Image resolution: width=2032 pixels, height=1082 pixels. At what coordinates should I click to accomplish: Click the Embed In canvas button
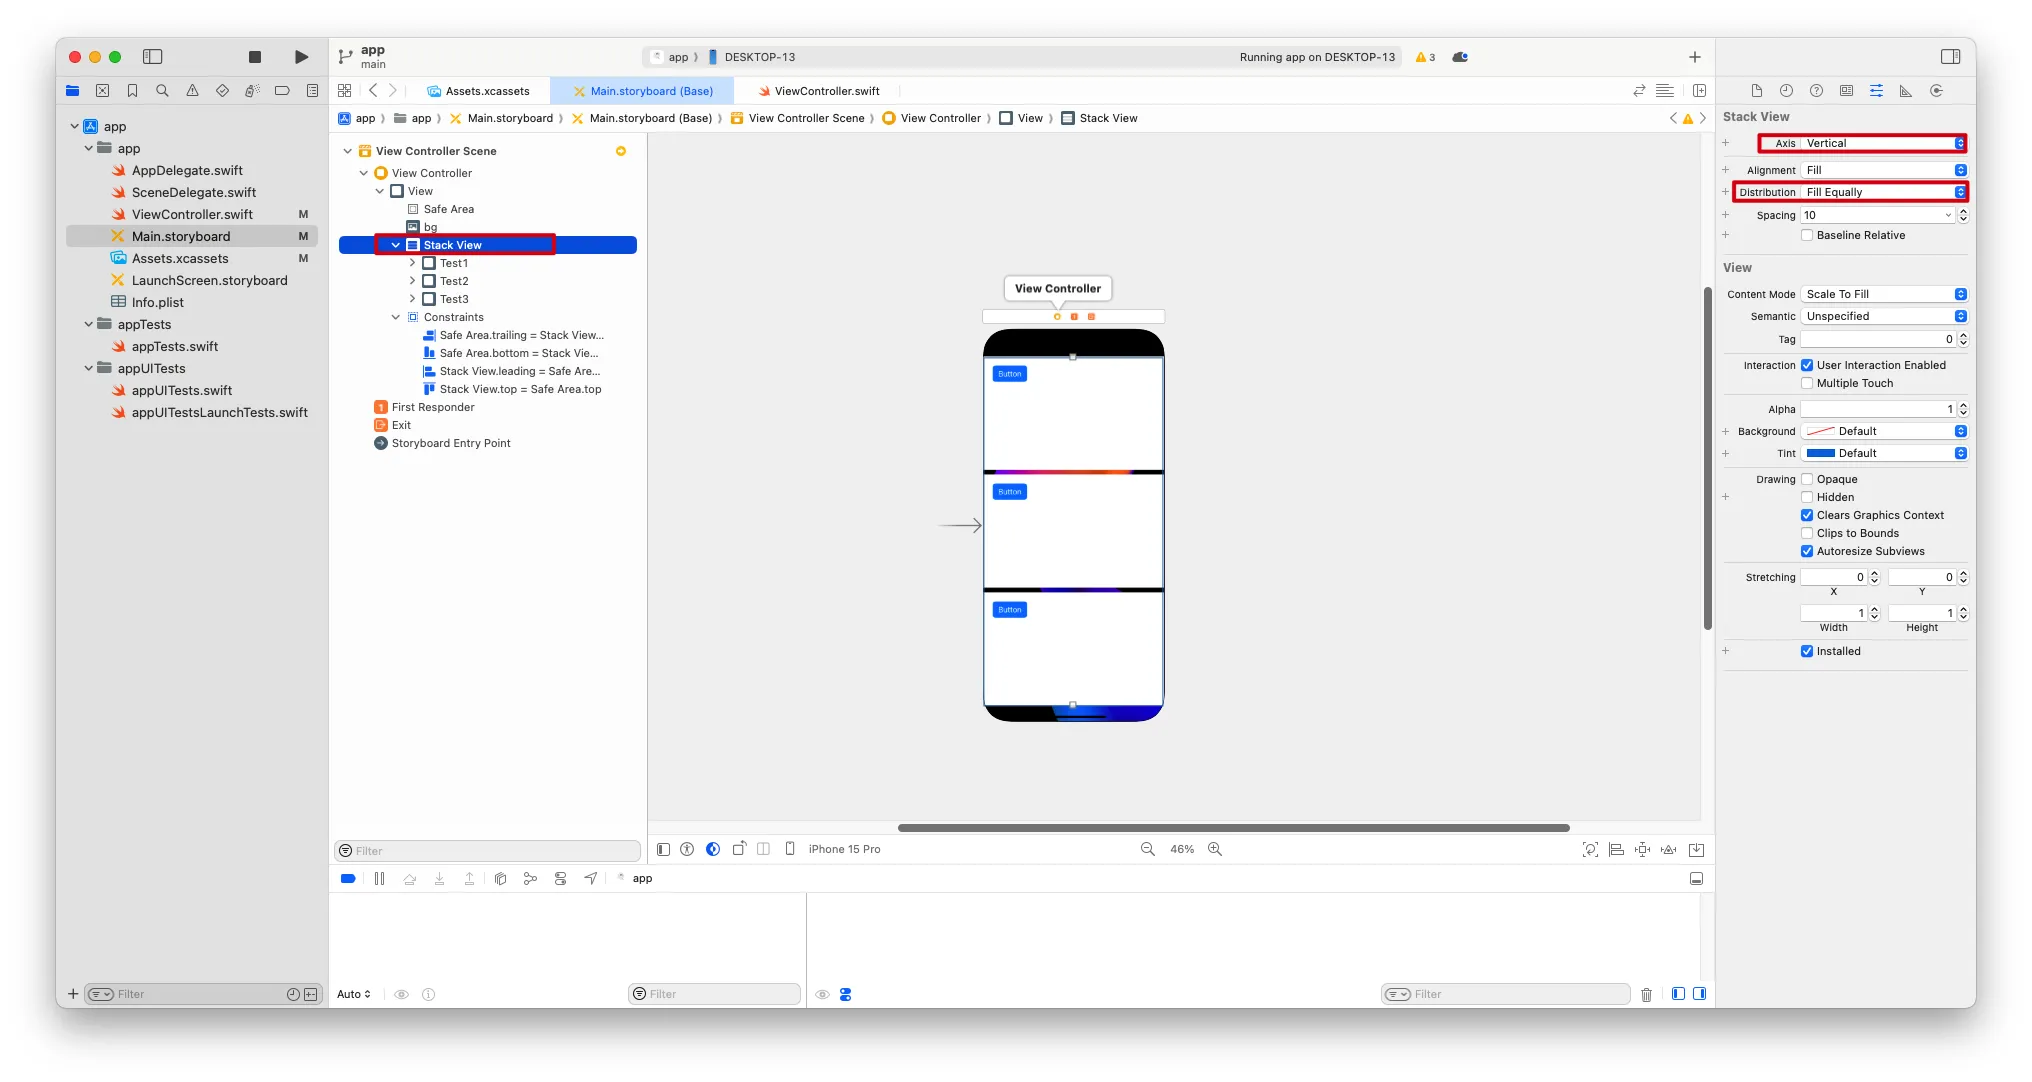click(x=1697, y=849)
